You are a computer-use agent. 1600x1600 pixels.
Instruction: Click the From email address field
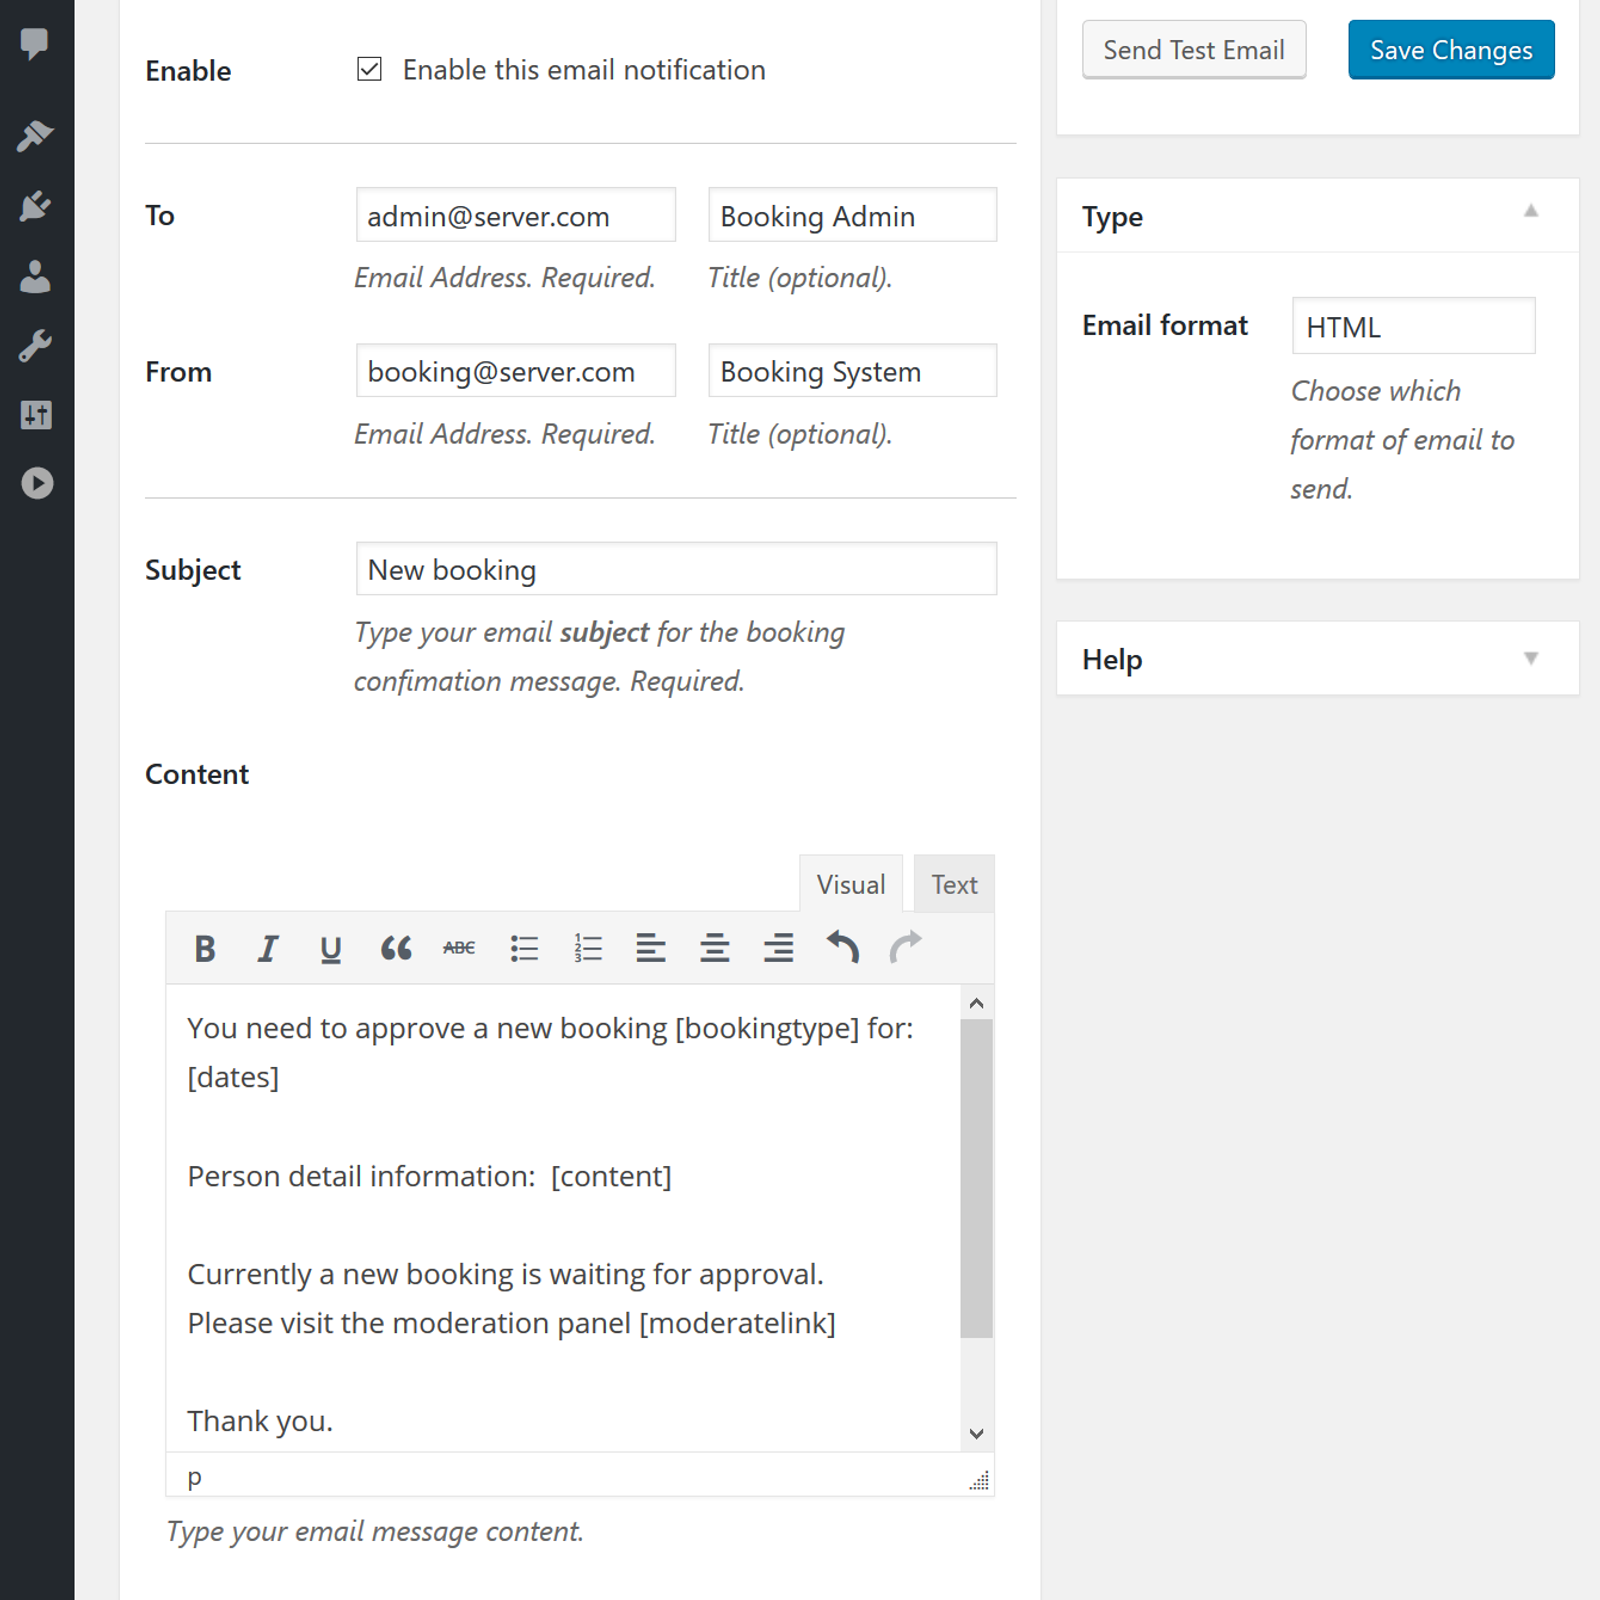[516, 371]
